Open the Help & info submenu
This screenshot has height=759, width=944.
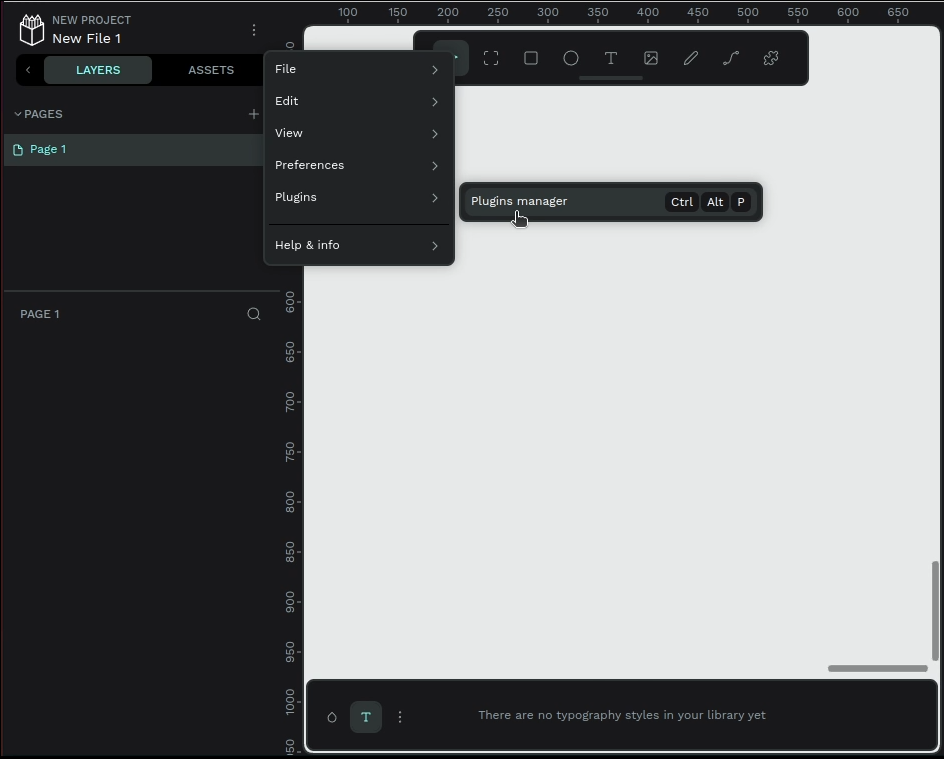358,245
